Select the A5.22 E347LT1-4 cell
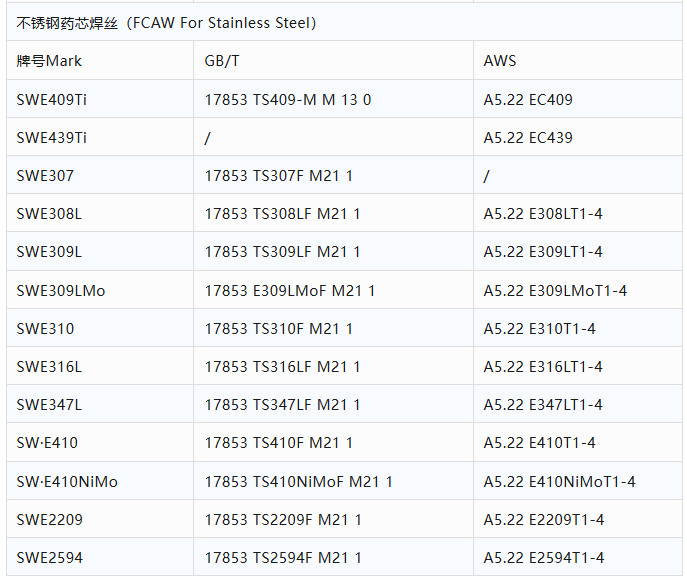The height and width of the screenshot is (583, 687). 543,405
